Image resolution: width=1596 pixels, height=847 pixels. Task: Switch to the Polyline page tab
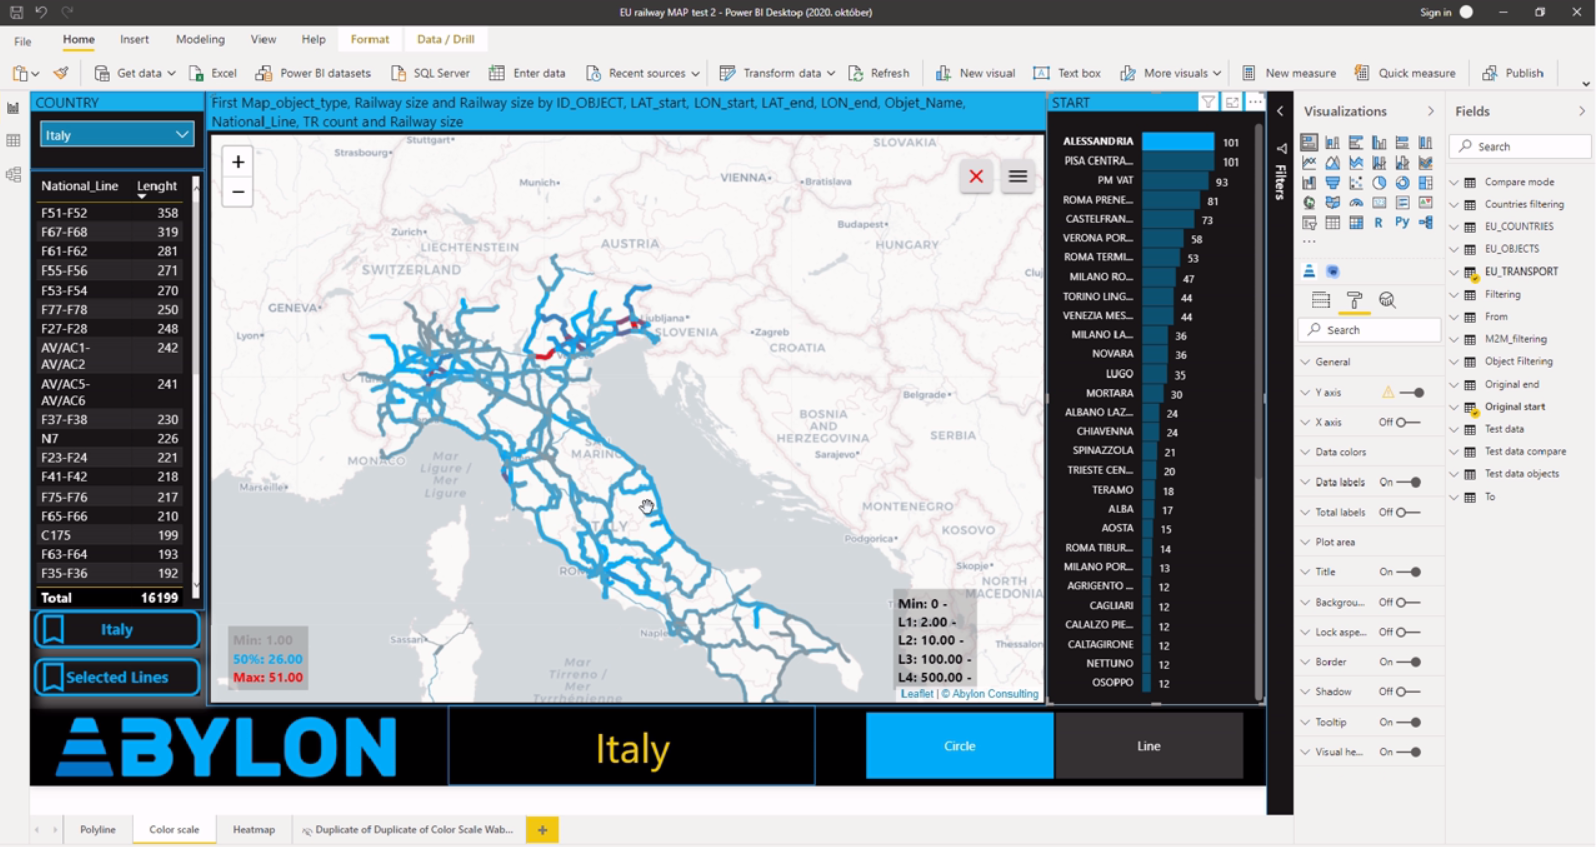point(97,829)
